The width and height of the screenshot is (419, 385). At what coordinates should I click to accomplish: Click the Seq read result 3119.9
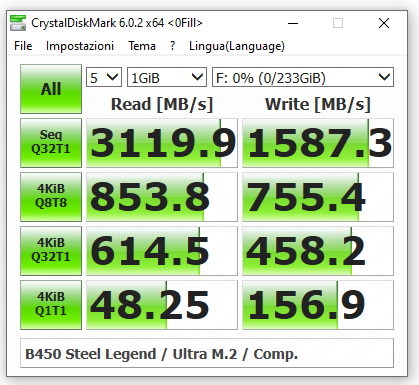coord(162,143)
